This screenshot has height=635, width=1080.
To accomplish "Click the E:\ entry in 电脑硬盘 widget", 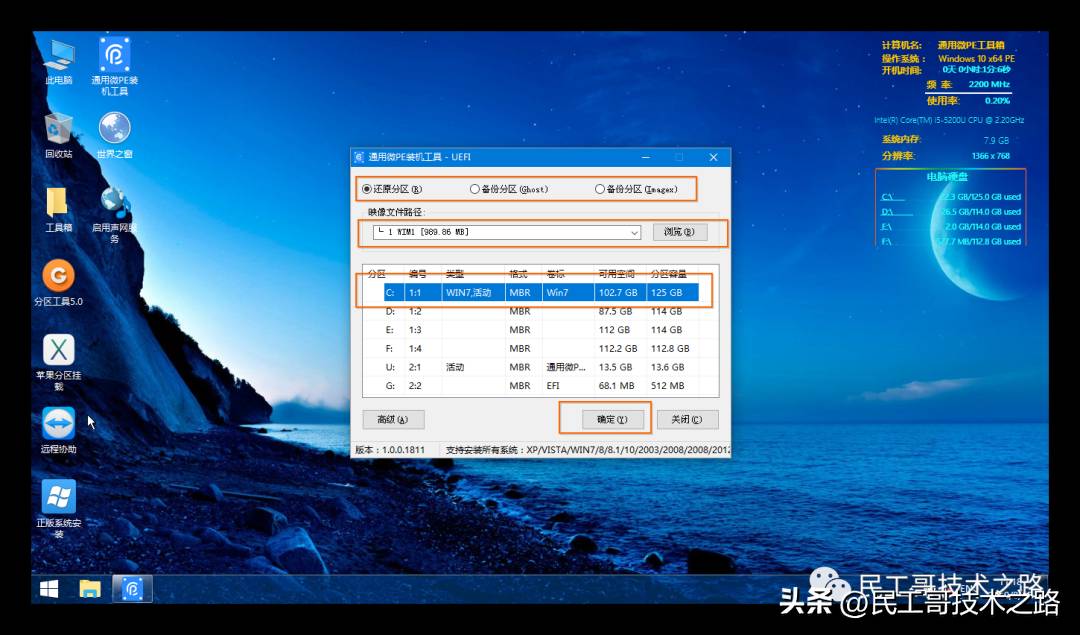I will point(951,227).
